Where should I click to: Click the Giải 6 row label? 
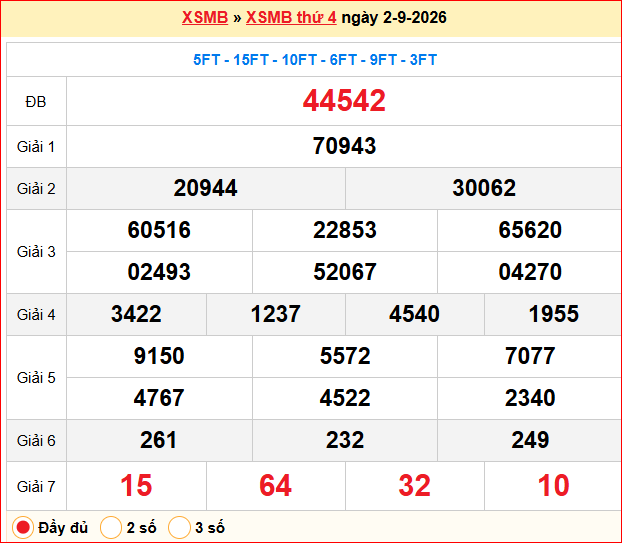click(x=36, y=441)
